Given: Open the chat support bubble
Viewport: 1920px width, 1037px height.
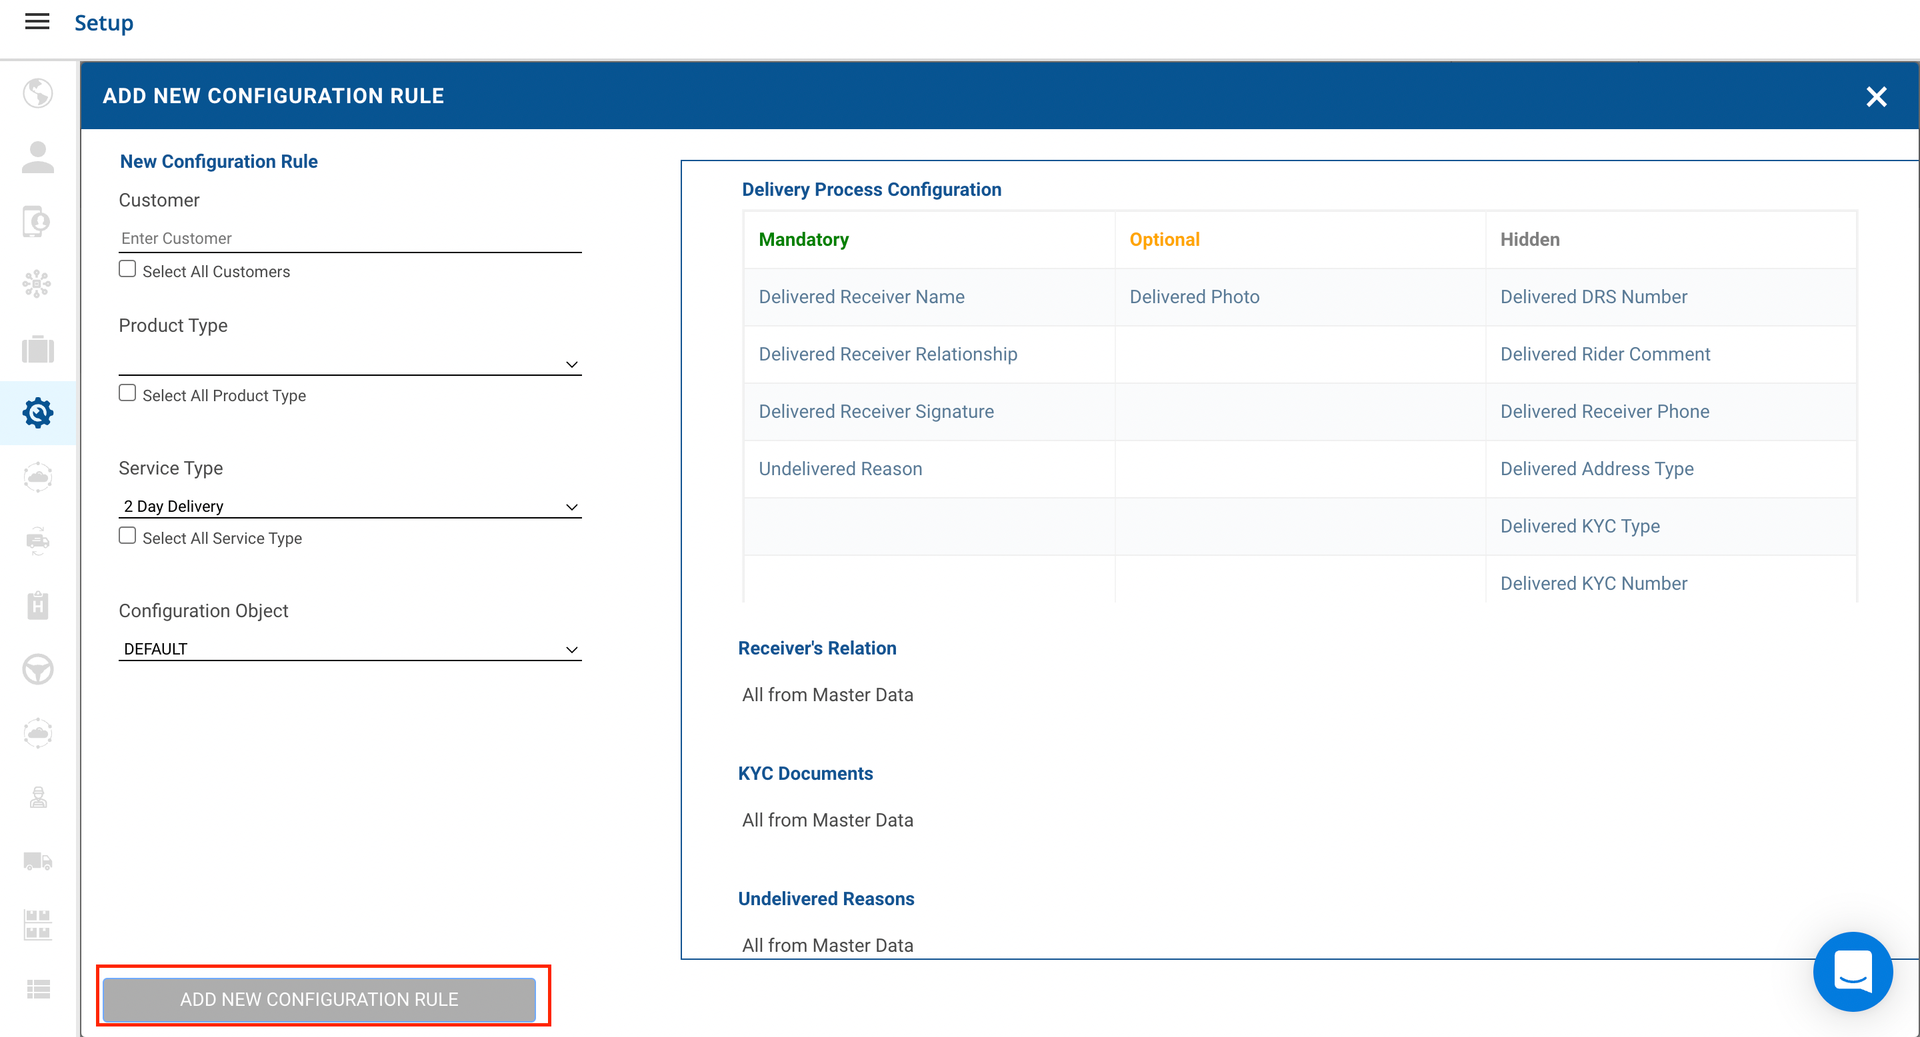Looking at the screenshot, I should 1852,971.
